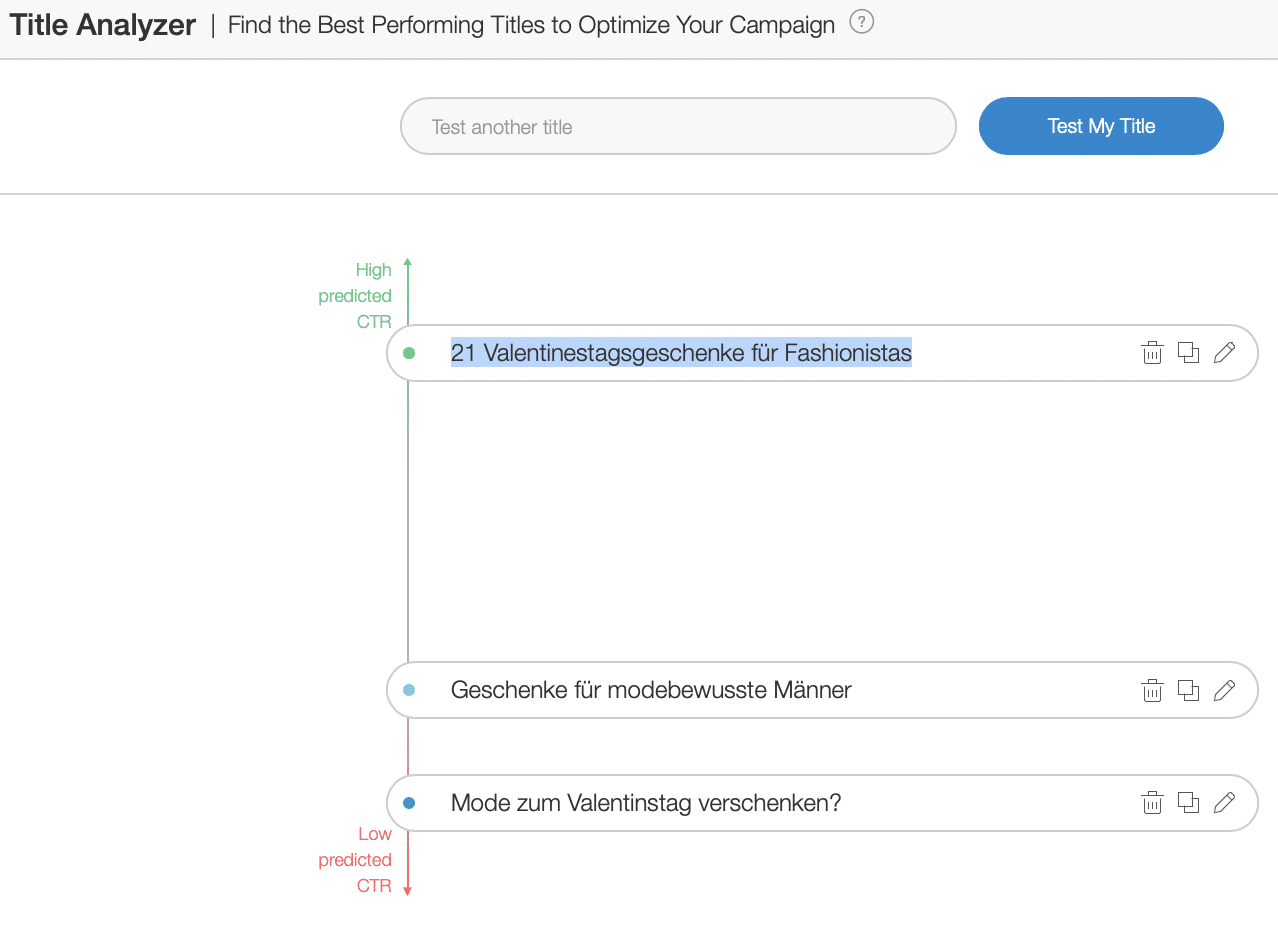Open the help question mark icon
Image resolution: width=1278 pixels, height=930 pixels.
tap(861, 22)
